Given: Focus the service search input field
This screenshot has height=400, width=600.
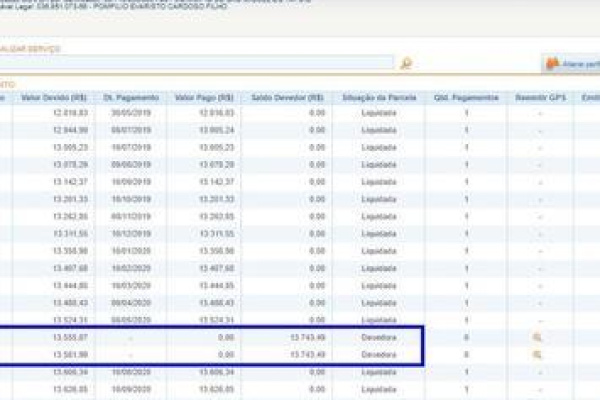Looking at the screenshot, I should (x=200, y=63).
